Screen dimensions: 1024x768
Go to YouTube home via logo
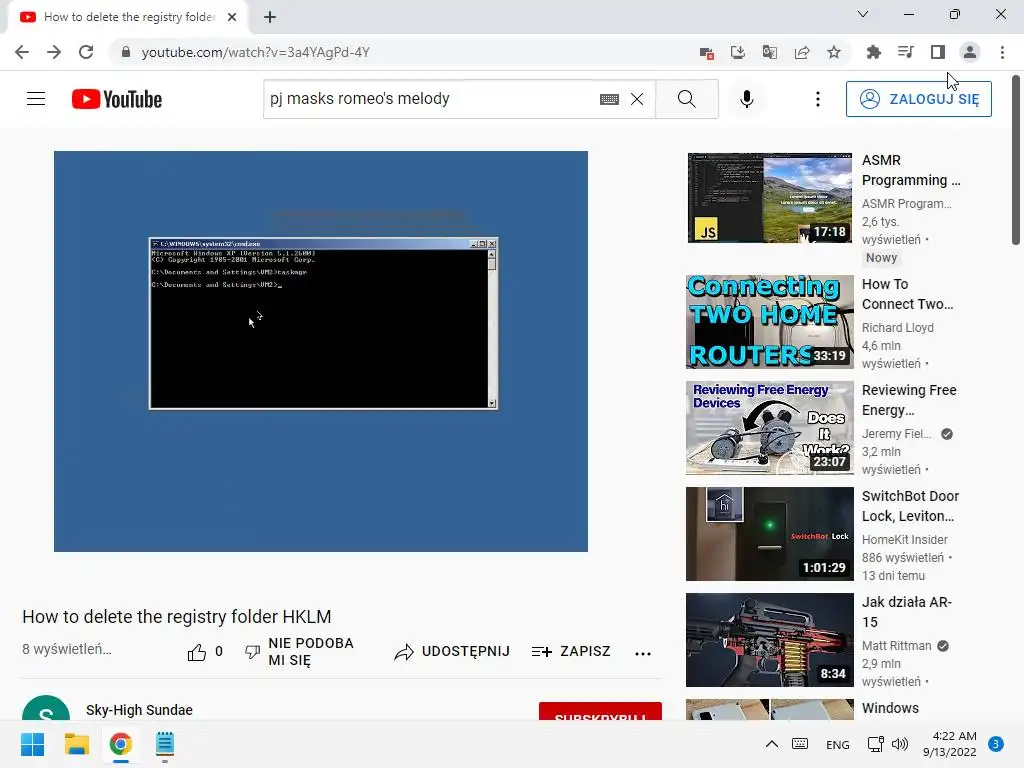pos(117,99)
